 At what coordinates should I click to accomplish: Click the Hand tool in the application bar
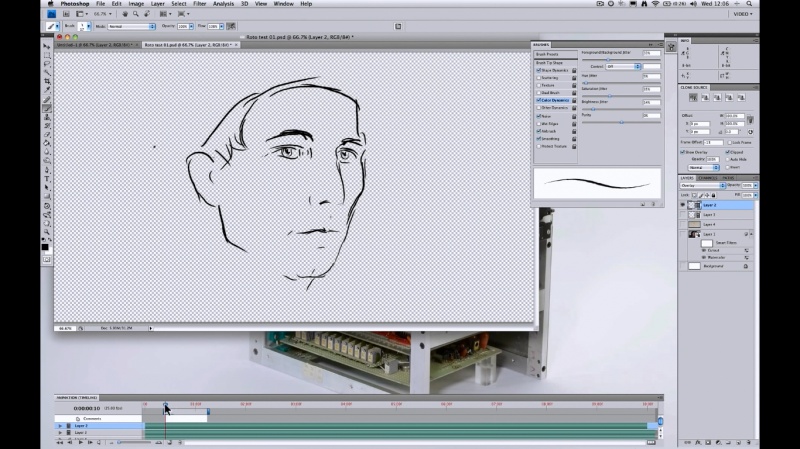125,14
